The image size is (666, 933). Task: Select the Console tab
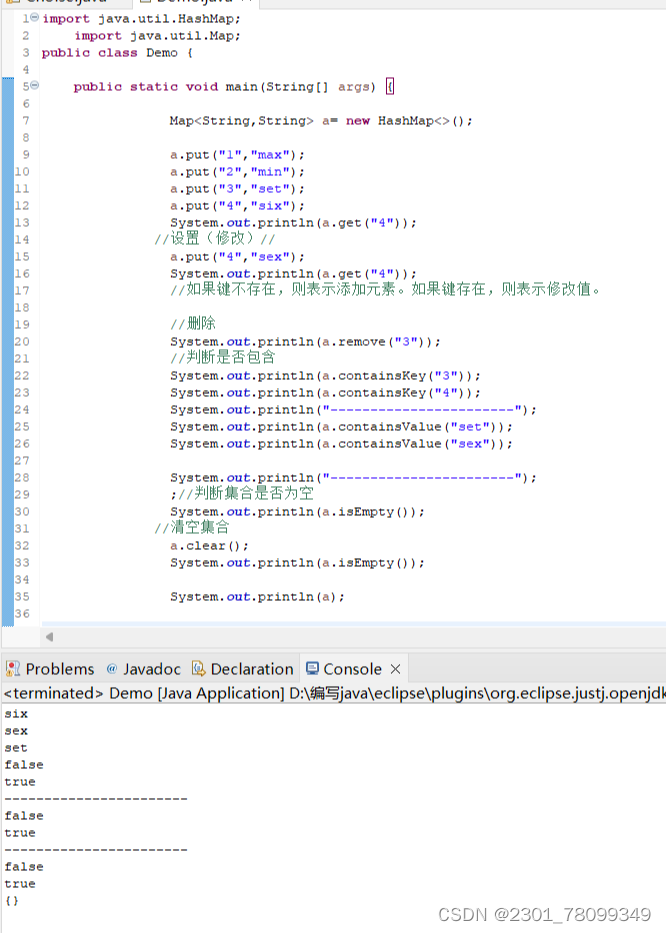pos(352,669)
